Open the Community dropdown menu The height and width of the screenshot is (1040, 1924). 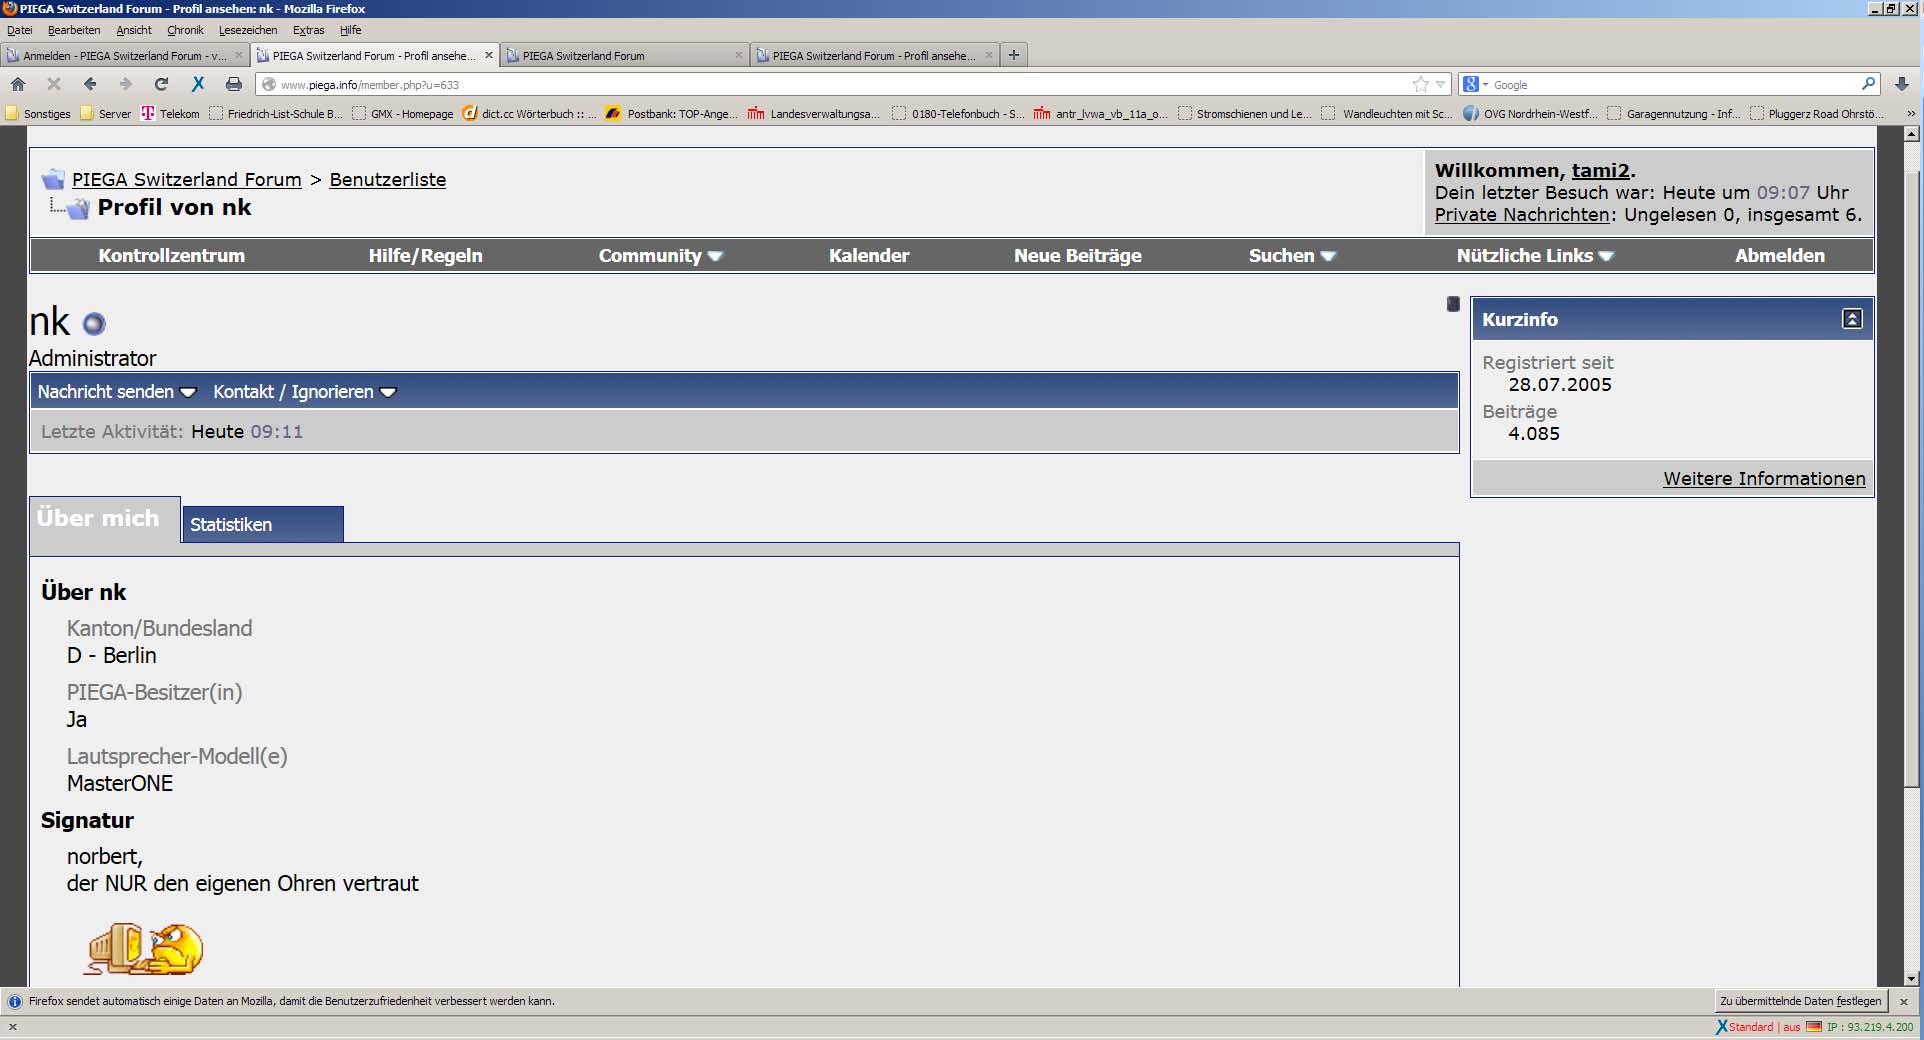pyautogui.click(x=660, y=256)
